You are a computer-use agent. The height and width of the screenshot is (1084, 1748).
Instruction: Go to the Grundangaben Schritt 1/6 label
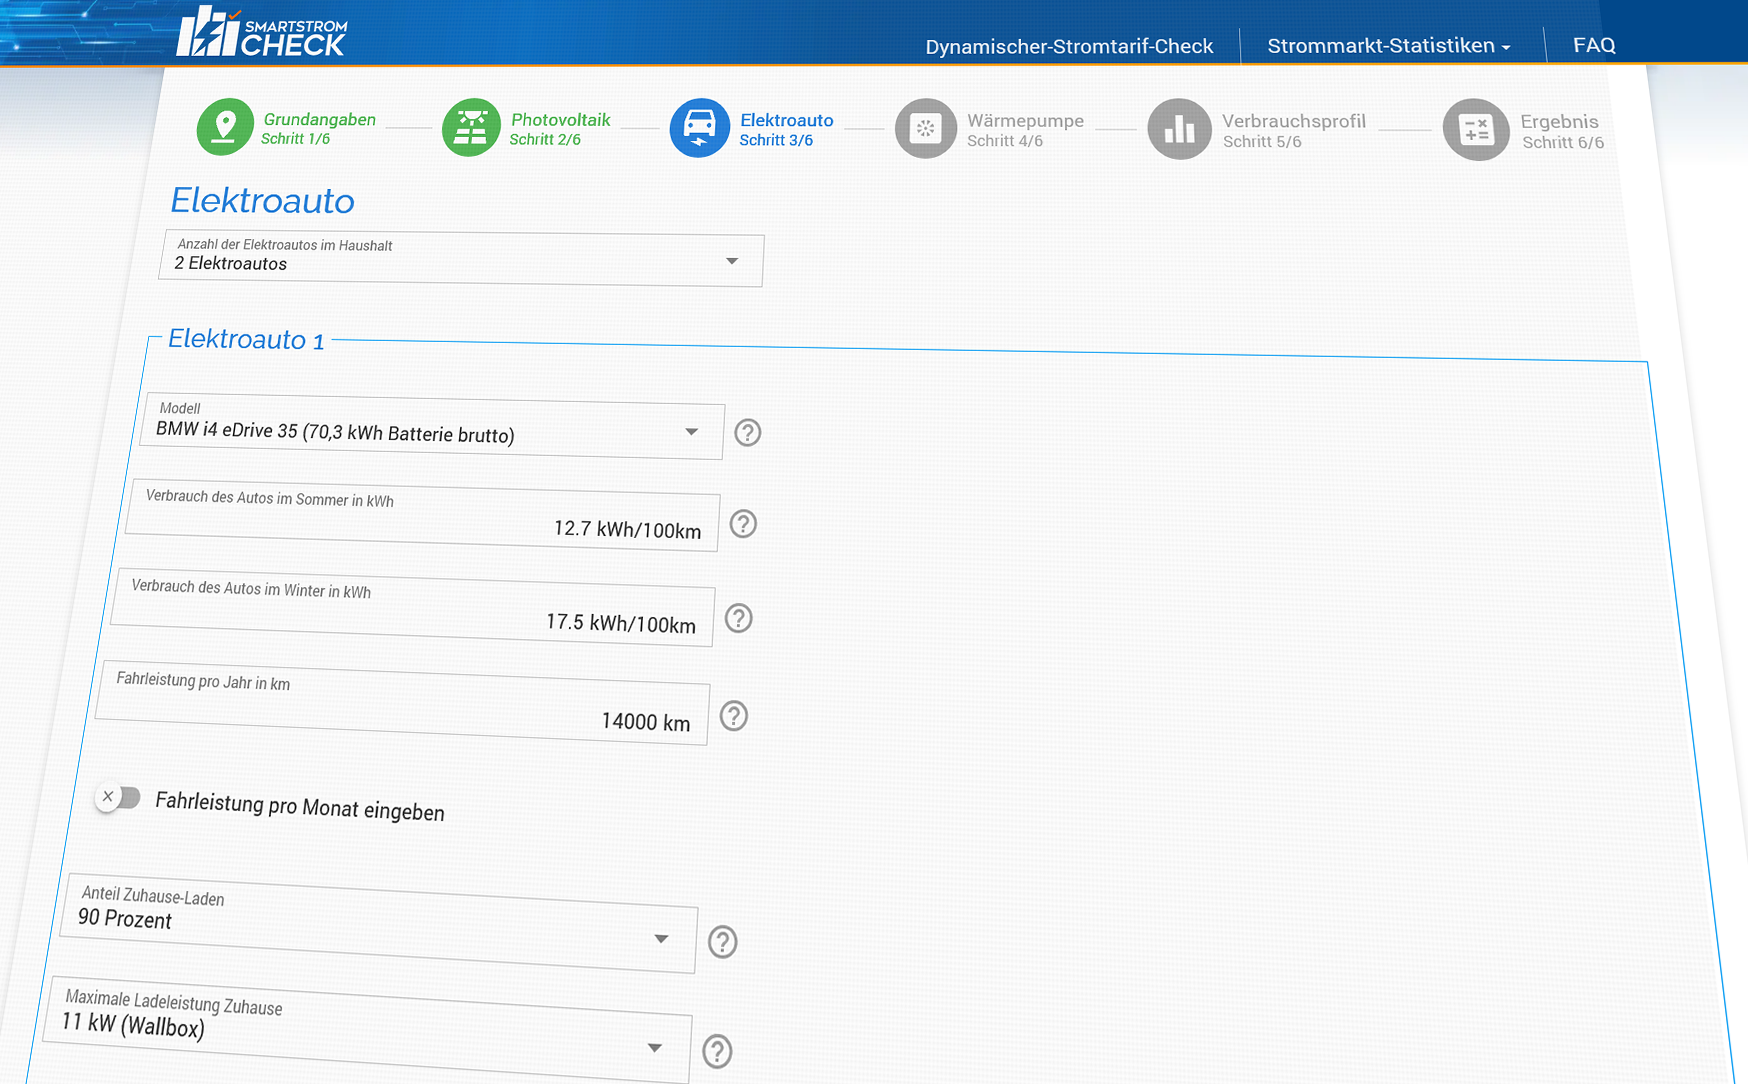coord(319,128)
